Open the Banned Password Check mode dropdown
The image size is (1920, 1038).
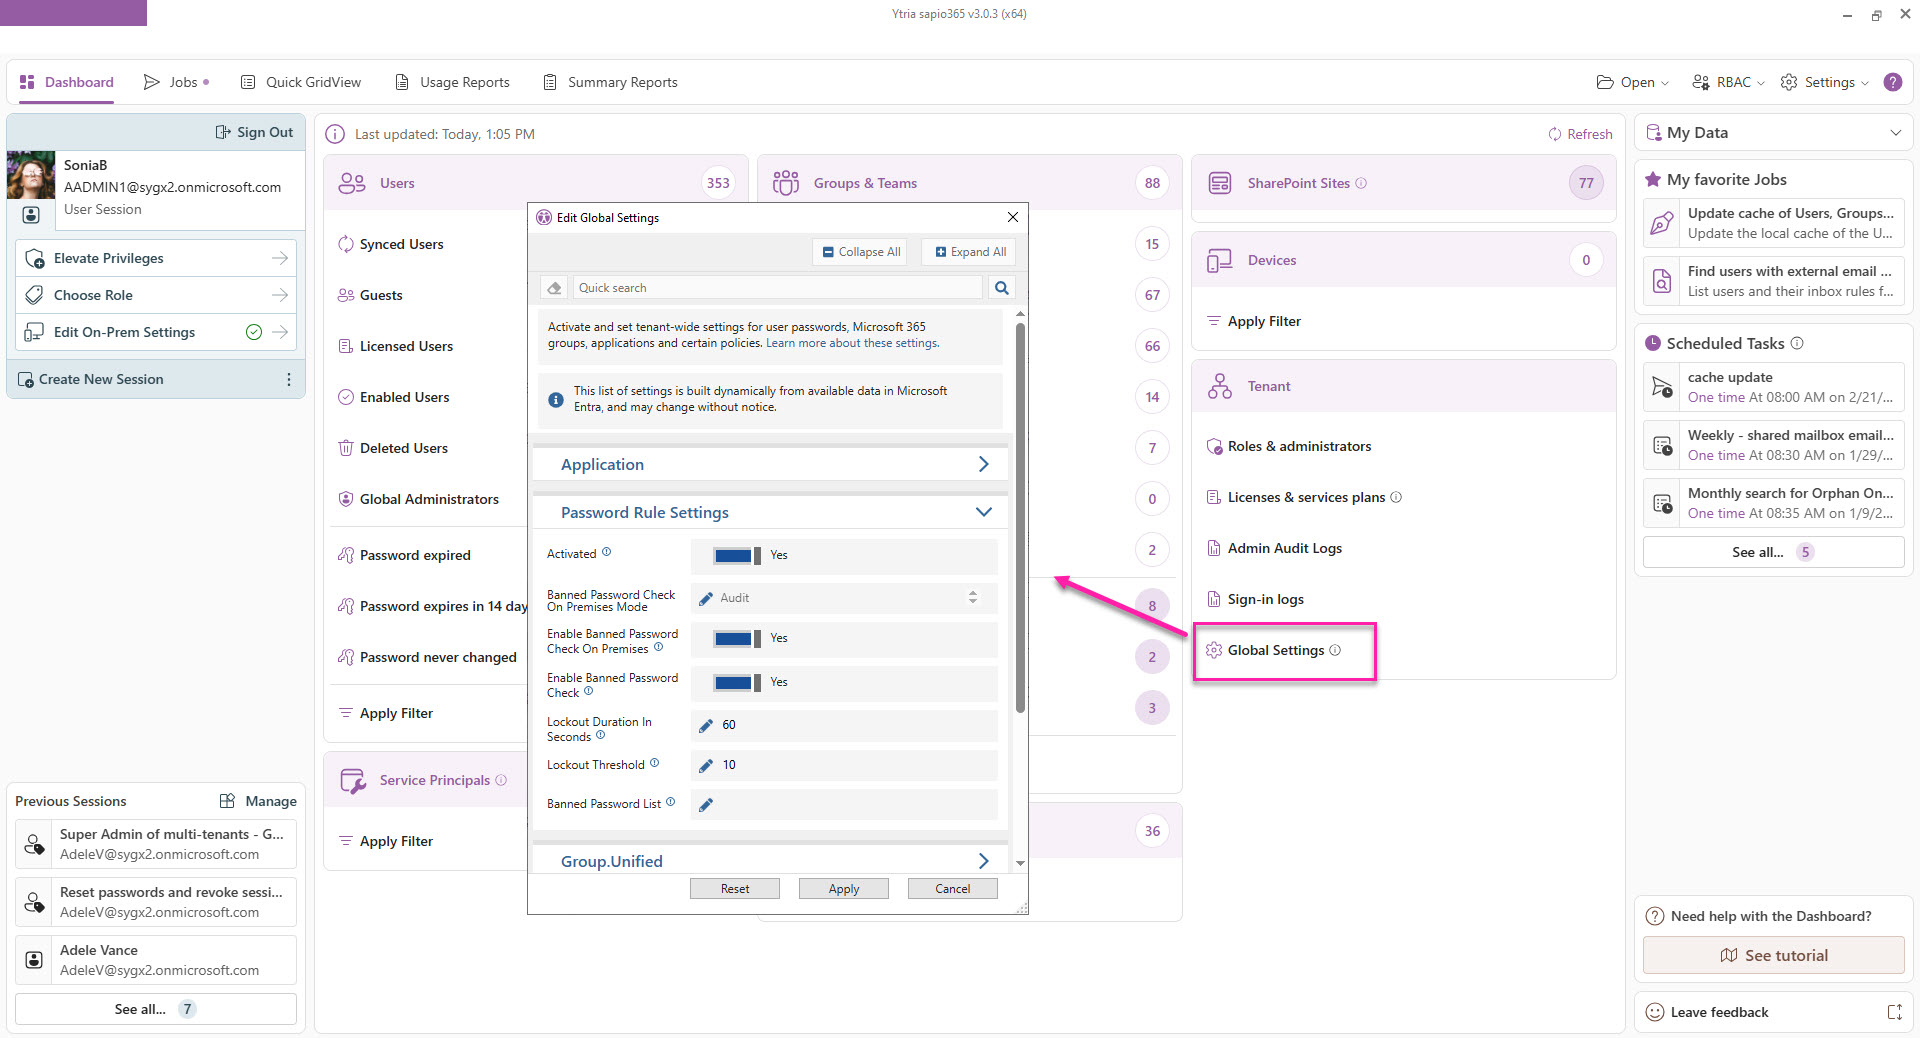click(x=972, y=598)
